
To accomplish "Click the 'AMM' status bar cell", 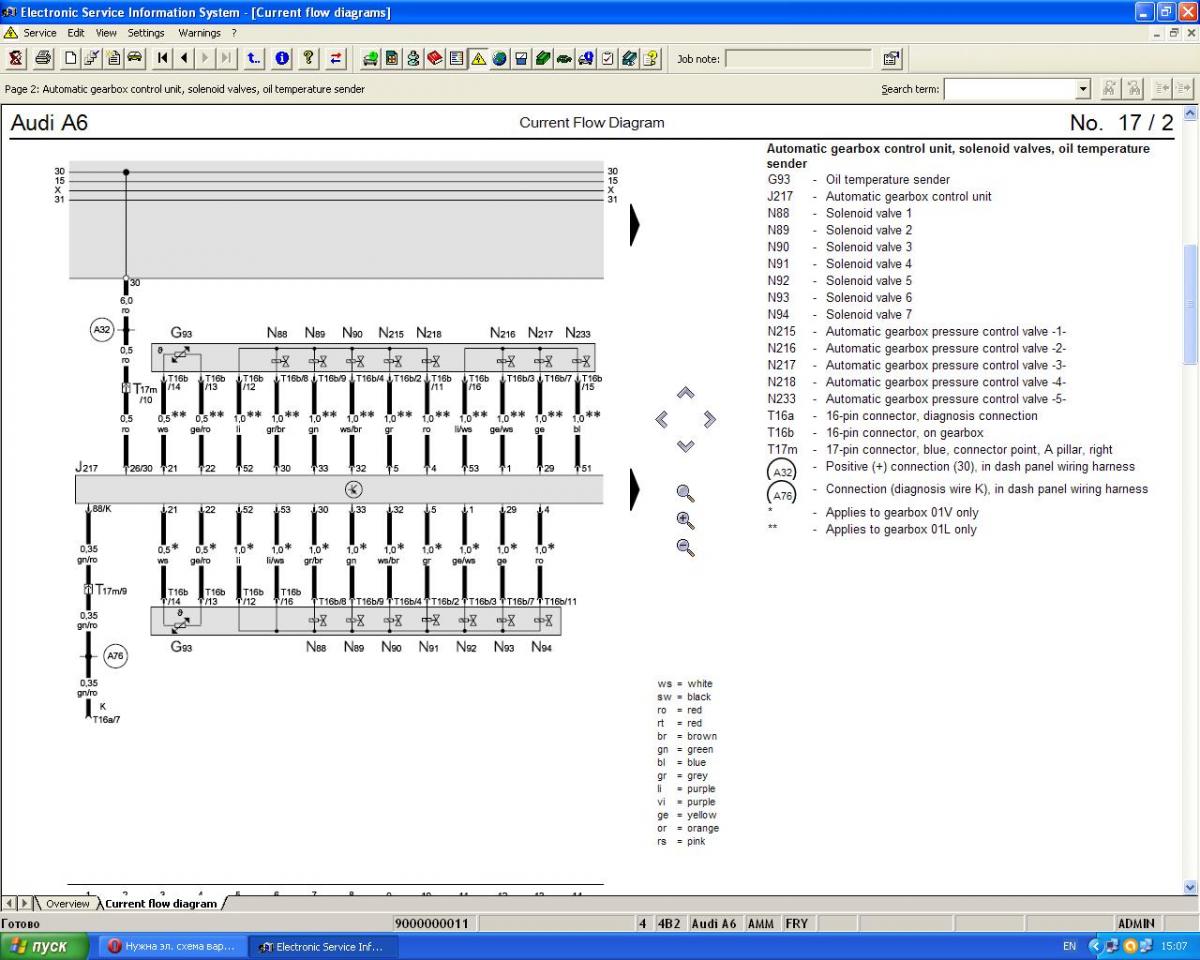I will click(x=761, y=923).
